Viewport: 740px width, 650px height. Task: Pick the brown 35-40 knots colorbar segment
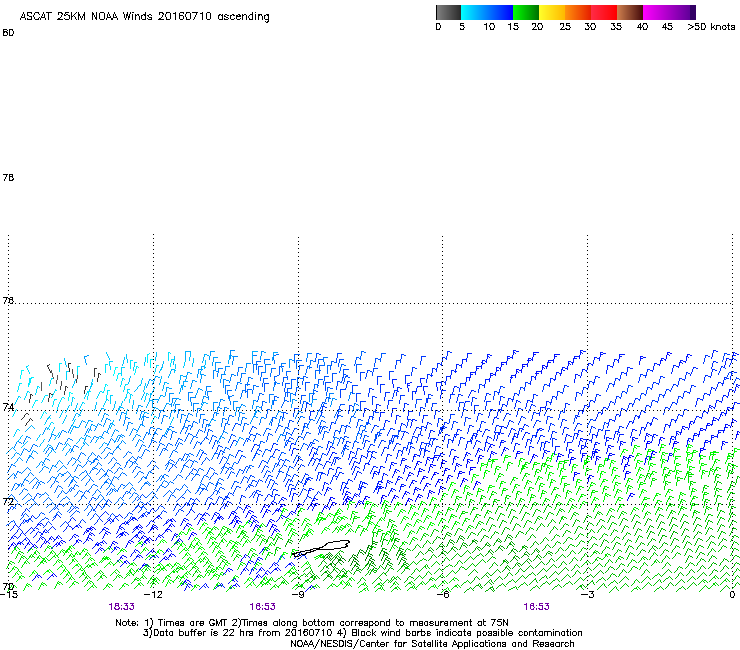[630, 12]
